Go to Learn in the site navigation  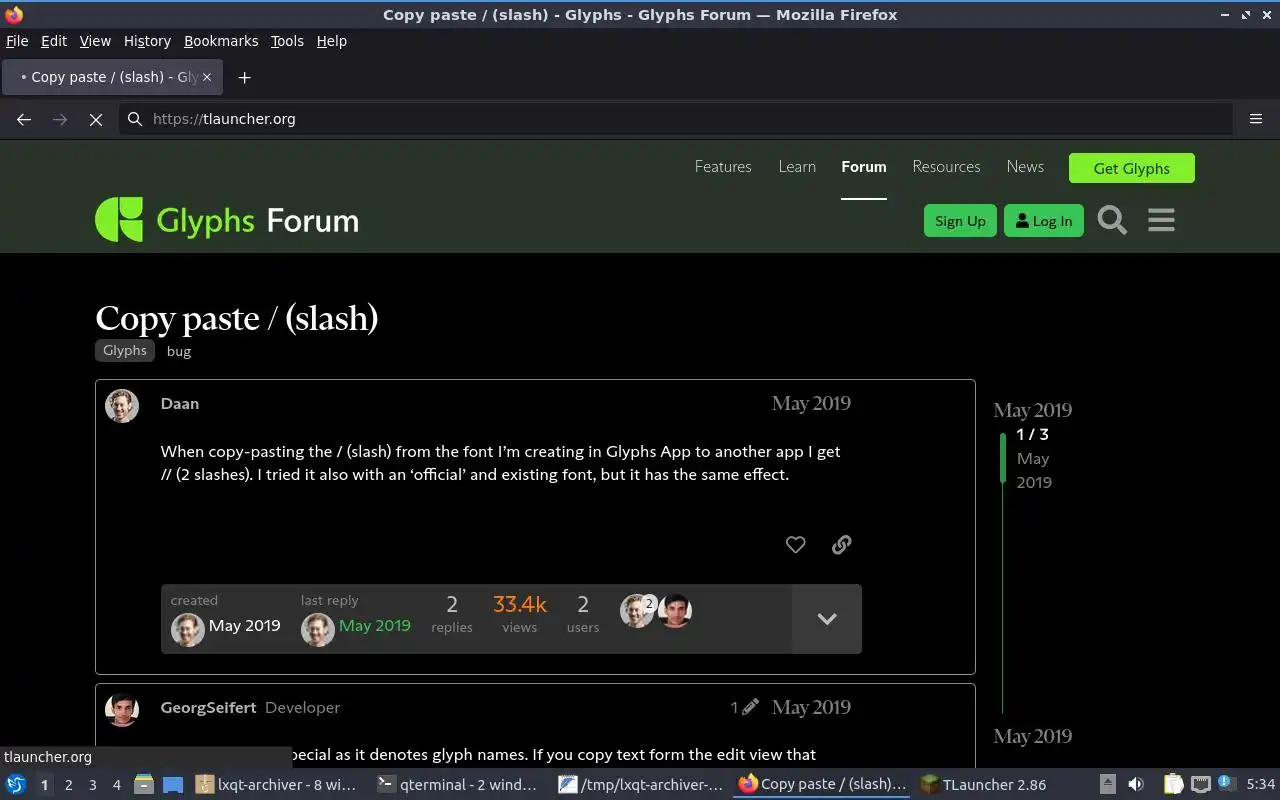tap(797, 167)
